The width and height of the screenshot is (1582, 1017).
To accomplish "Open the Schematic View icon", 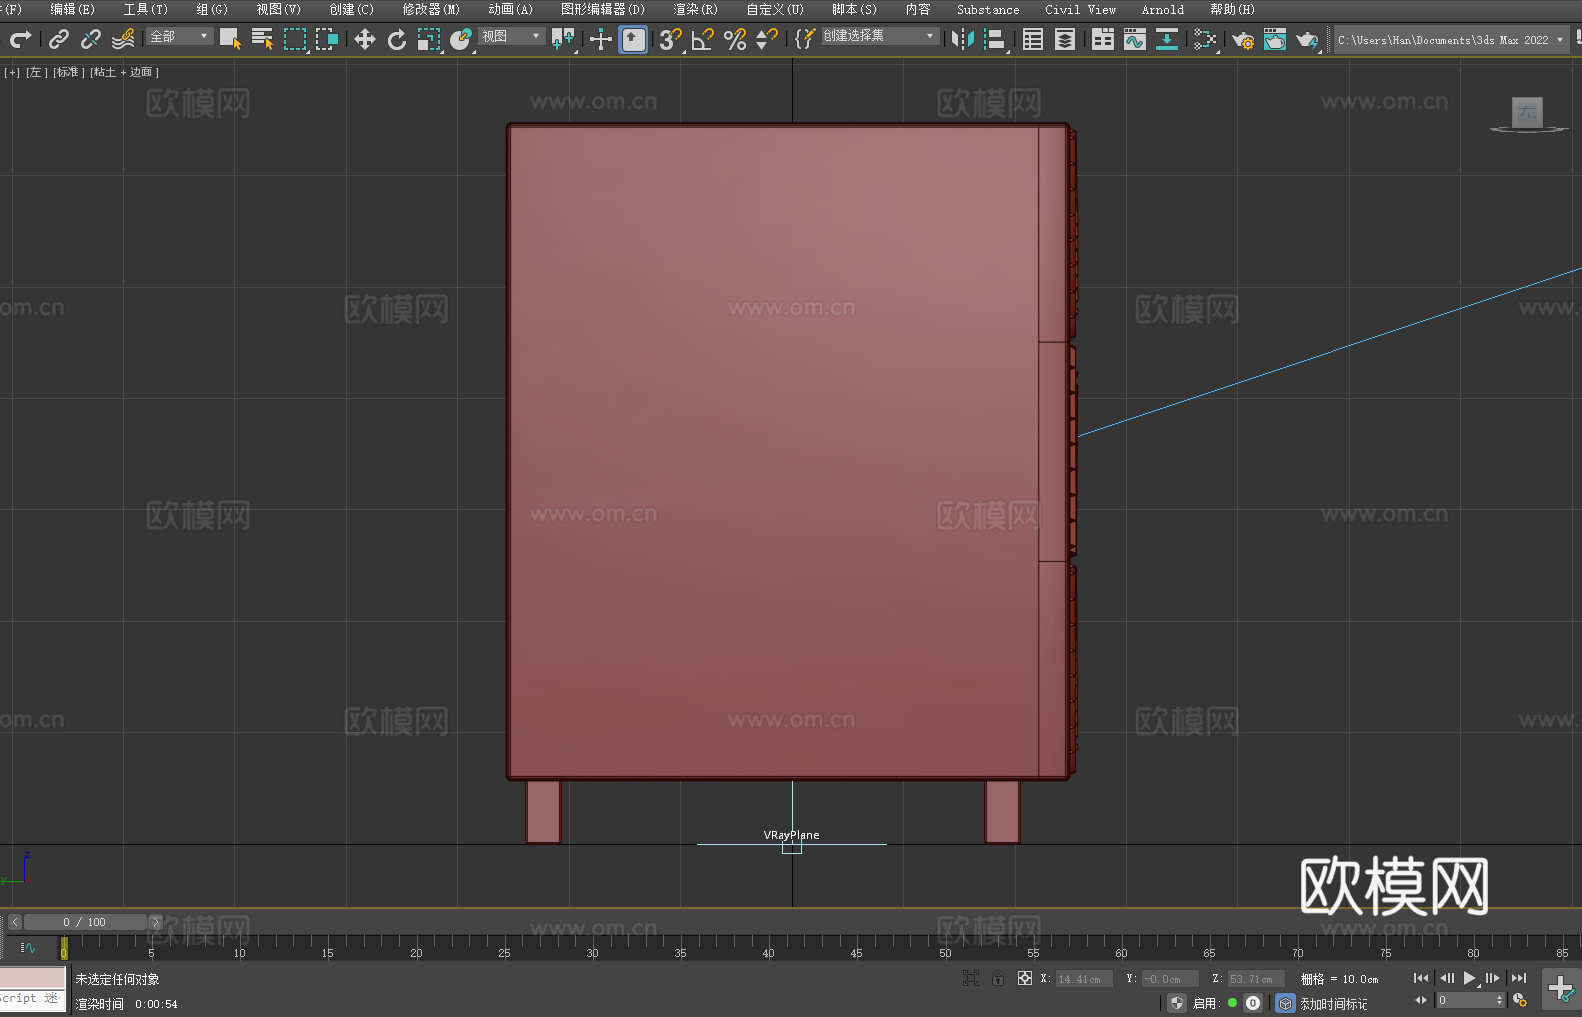I will (1205, 39).
